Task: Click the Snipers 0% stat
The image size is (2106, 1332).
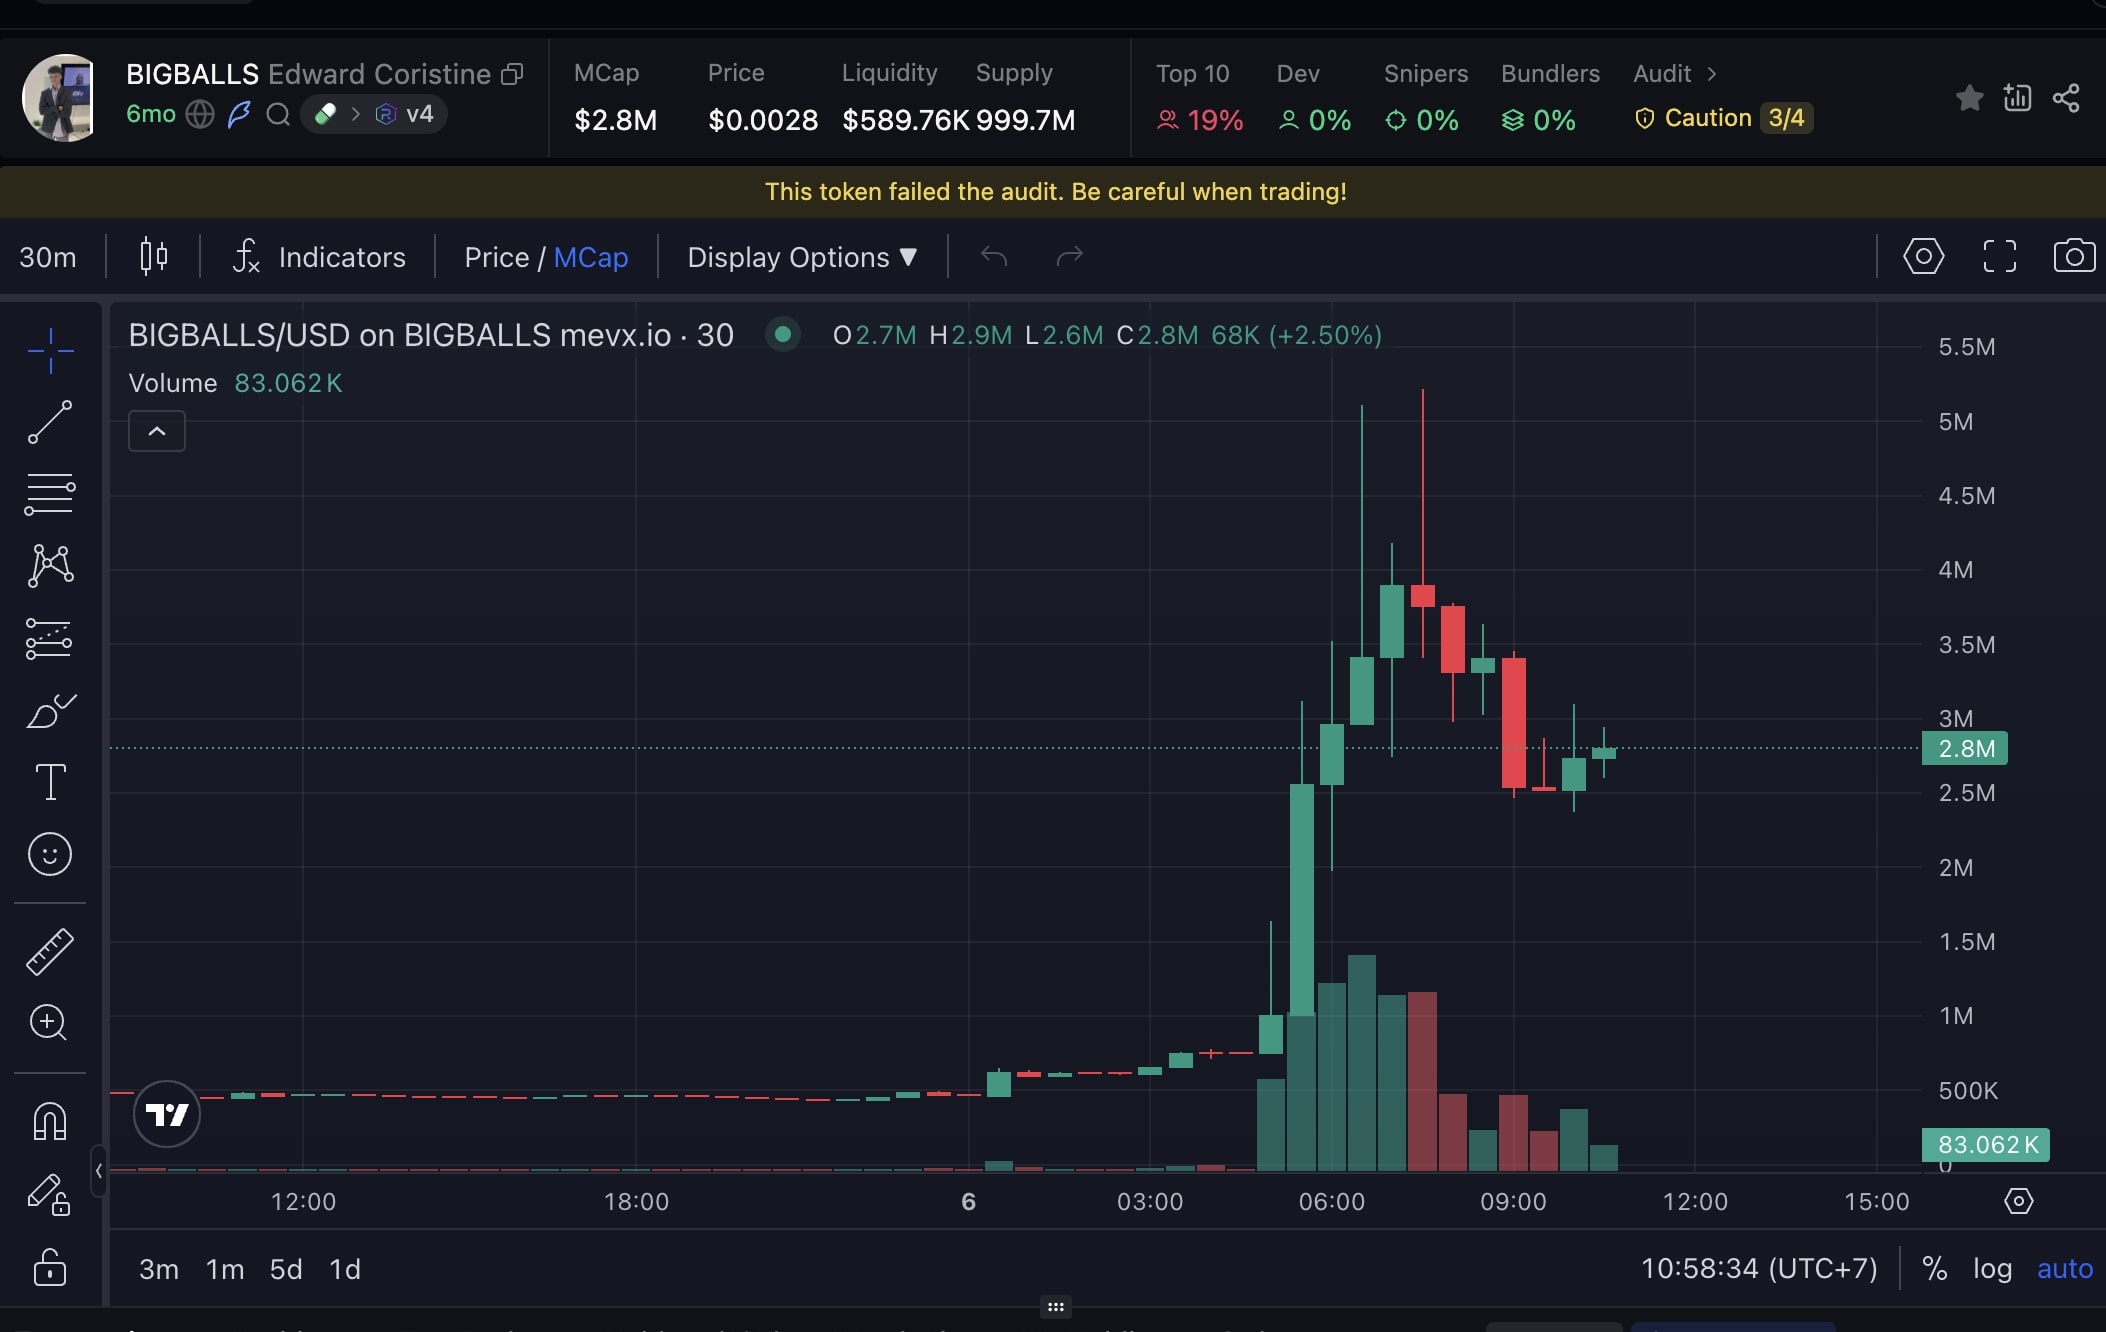Action: pos(1425,98)
